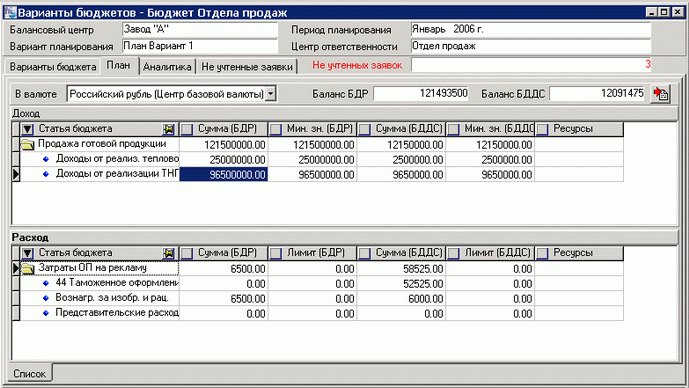Select row Представительские расходы

pos(317,313)
